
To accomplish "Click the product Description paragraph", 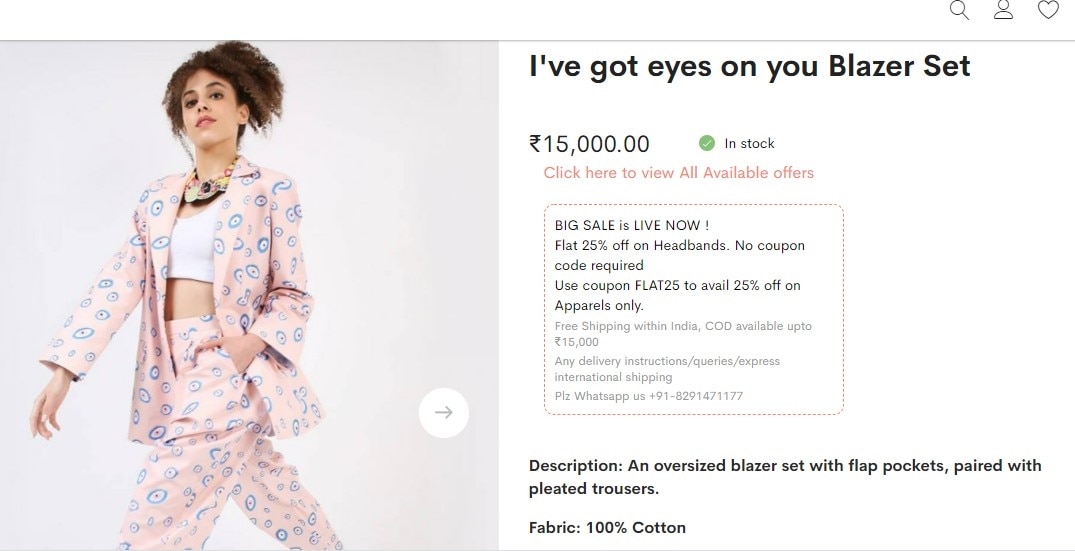I will click(784, 477).
